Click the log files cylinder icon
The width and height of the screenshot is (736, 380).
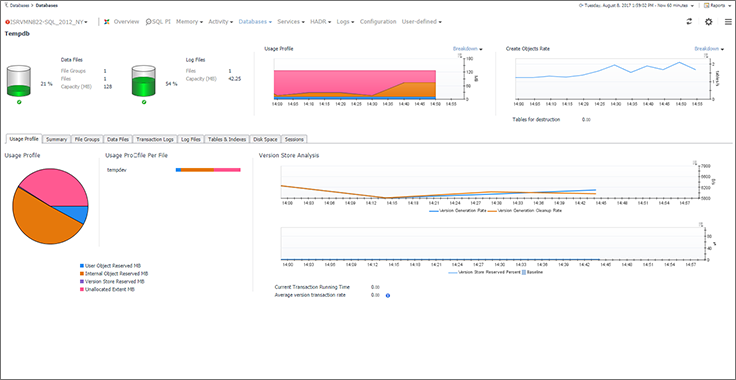point(144,81)
